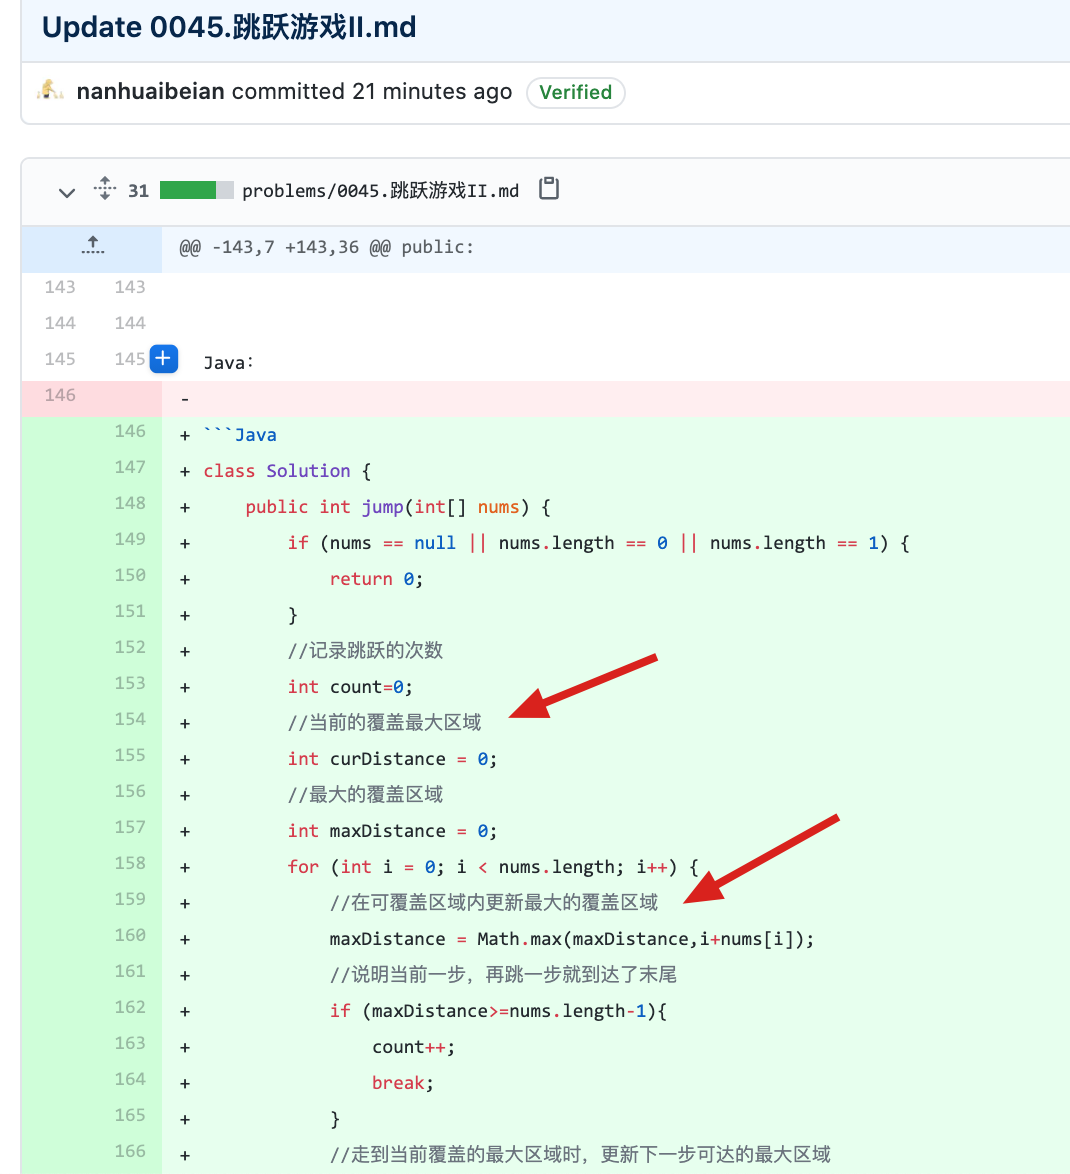Click the 'int count=0;' line

point(350,687)
